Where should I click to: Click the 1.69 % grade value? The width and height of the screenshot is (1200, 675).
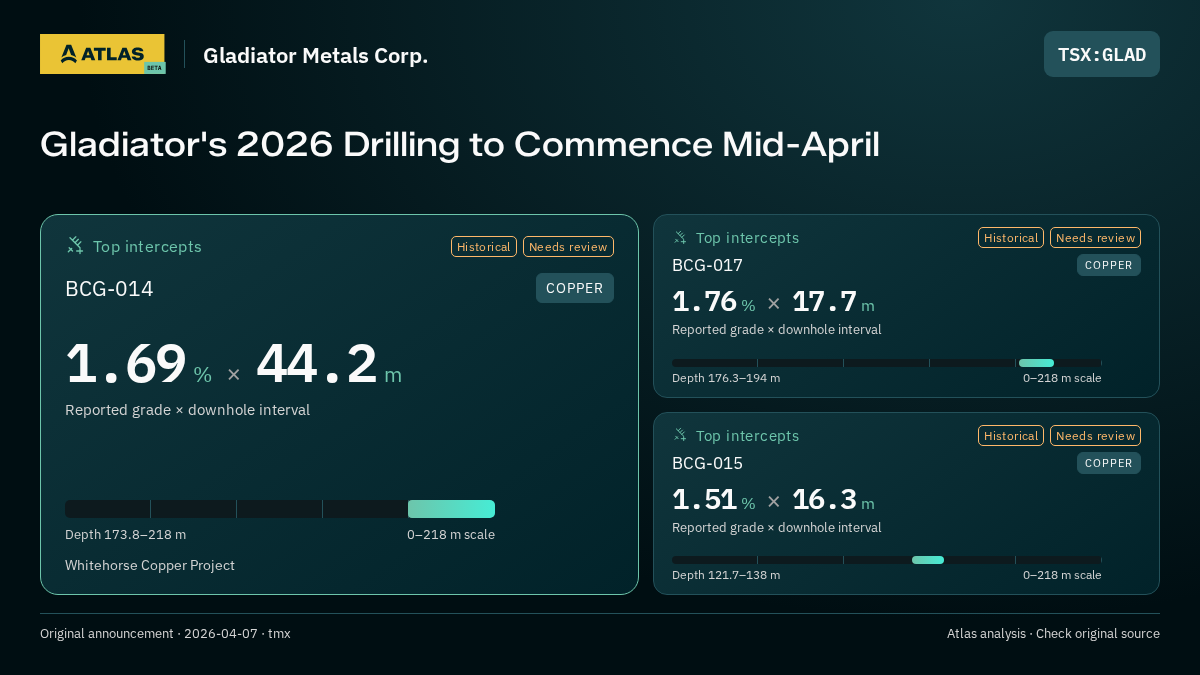click(x=139, y=365)
